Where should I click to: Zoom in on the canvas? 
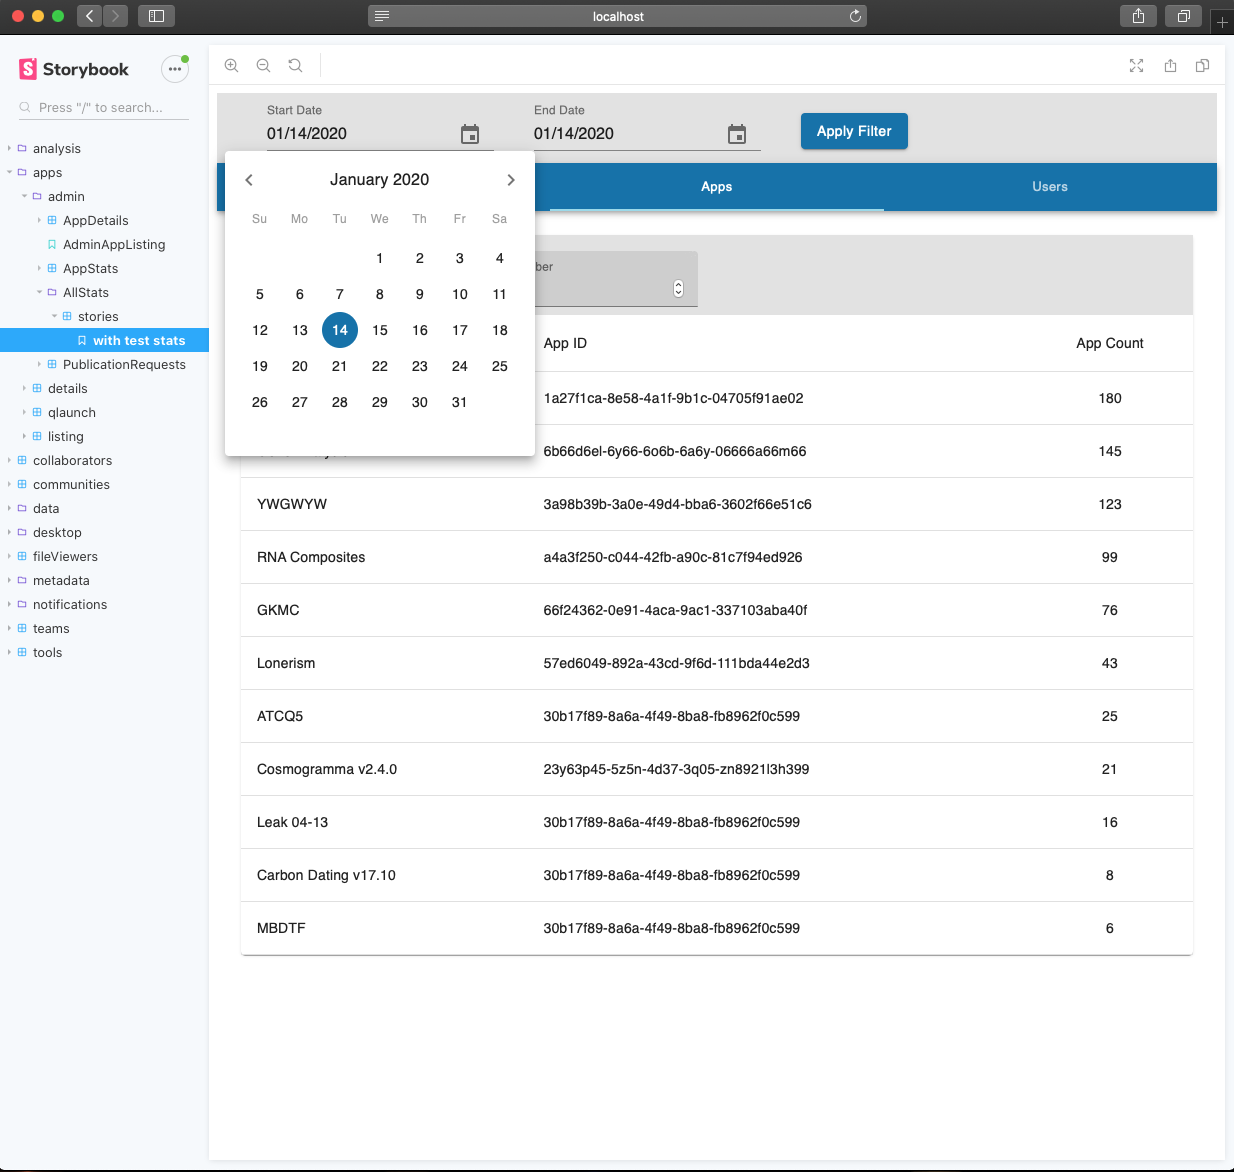(231, 65)
